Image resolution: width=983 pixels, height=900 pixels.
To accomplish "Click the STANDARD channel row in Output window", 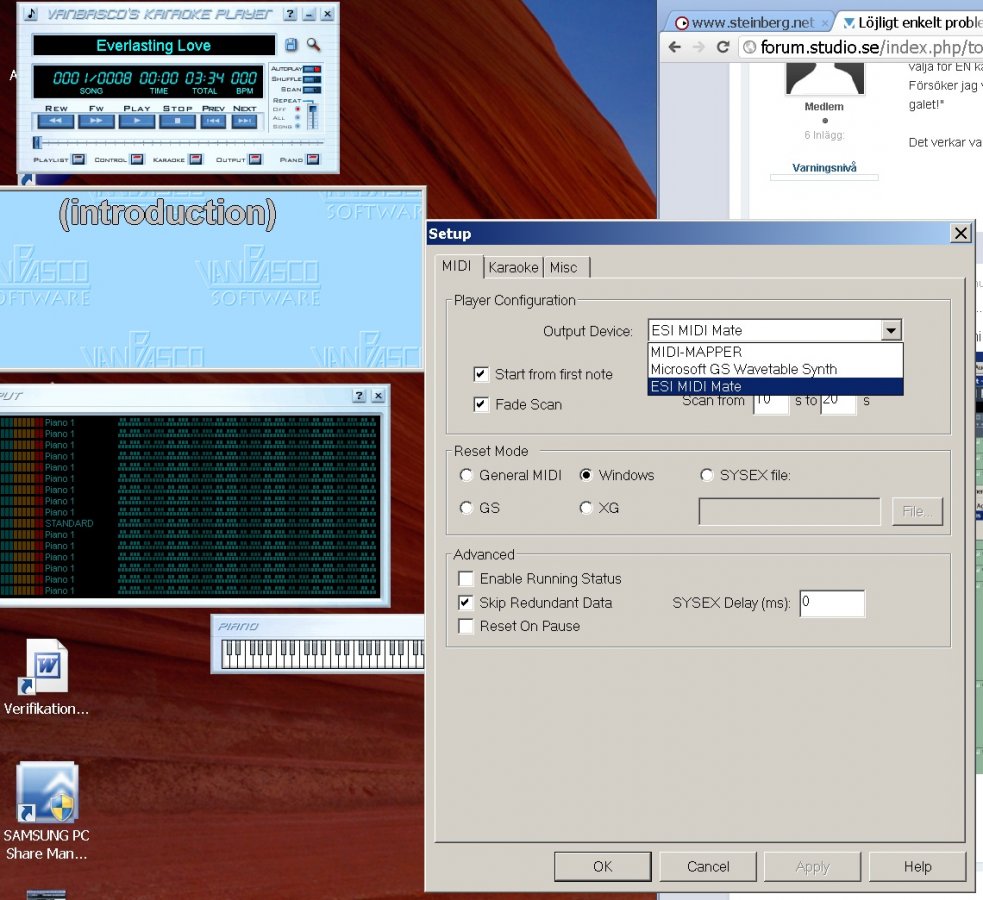I will [x=188, y=523].
